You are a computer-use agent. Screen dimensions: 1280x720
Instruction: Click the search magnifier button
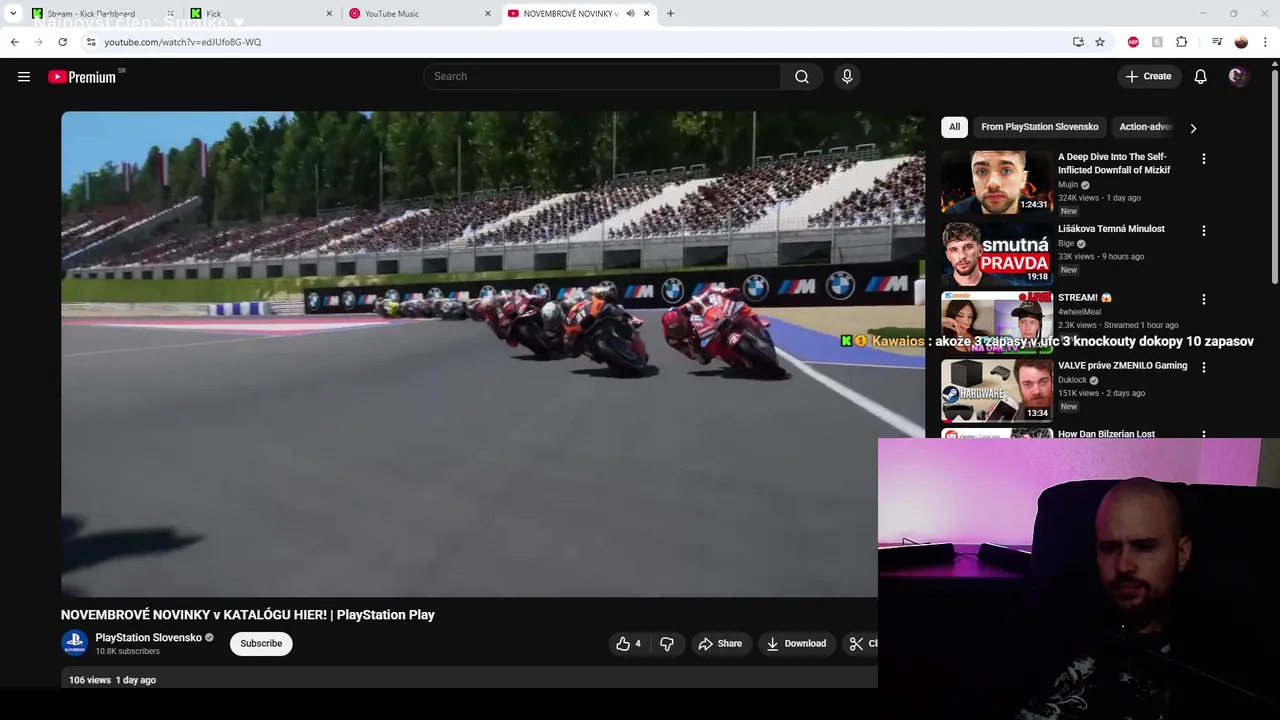pos(802,77)
